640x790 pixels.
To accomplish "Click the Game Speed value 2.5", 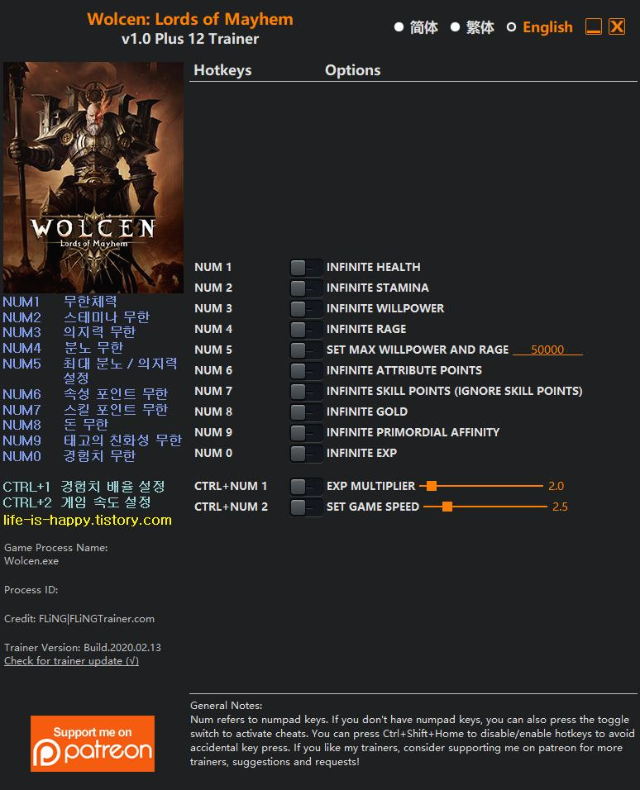I will [560, 507].
